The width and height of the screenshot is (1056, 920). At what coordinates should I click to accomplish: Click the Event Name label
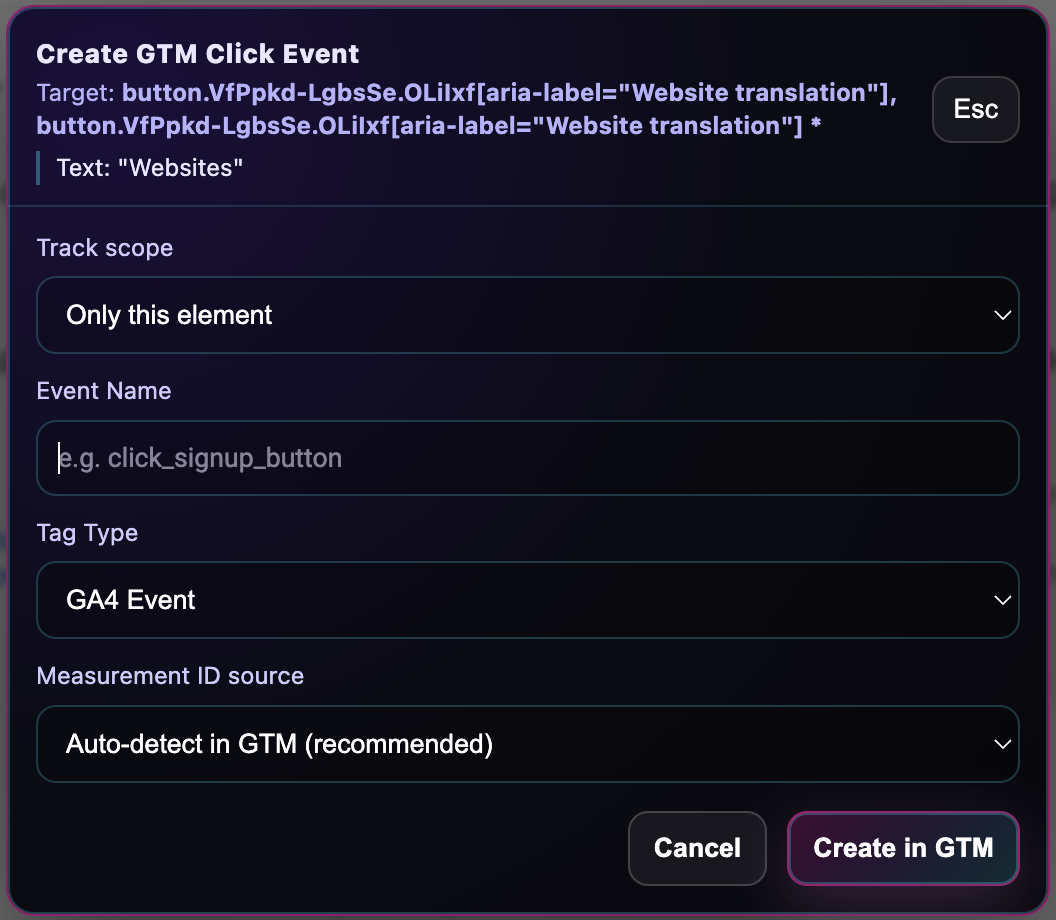pos(103,390)
